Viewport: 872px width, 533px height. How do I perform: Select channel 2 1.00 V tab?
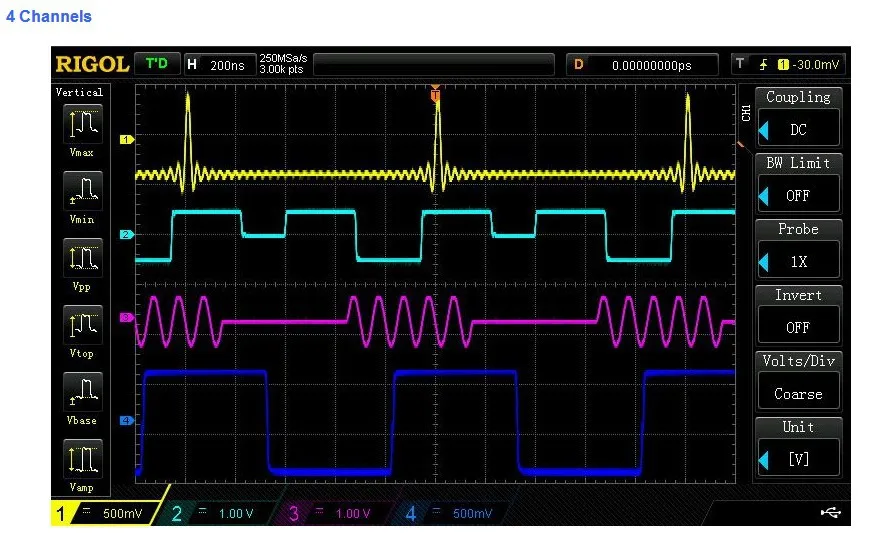[x=218, y=513]
